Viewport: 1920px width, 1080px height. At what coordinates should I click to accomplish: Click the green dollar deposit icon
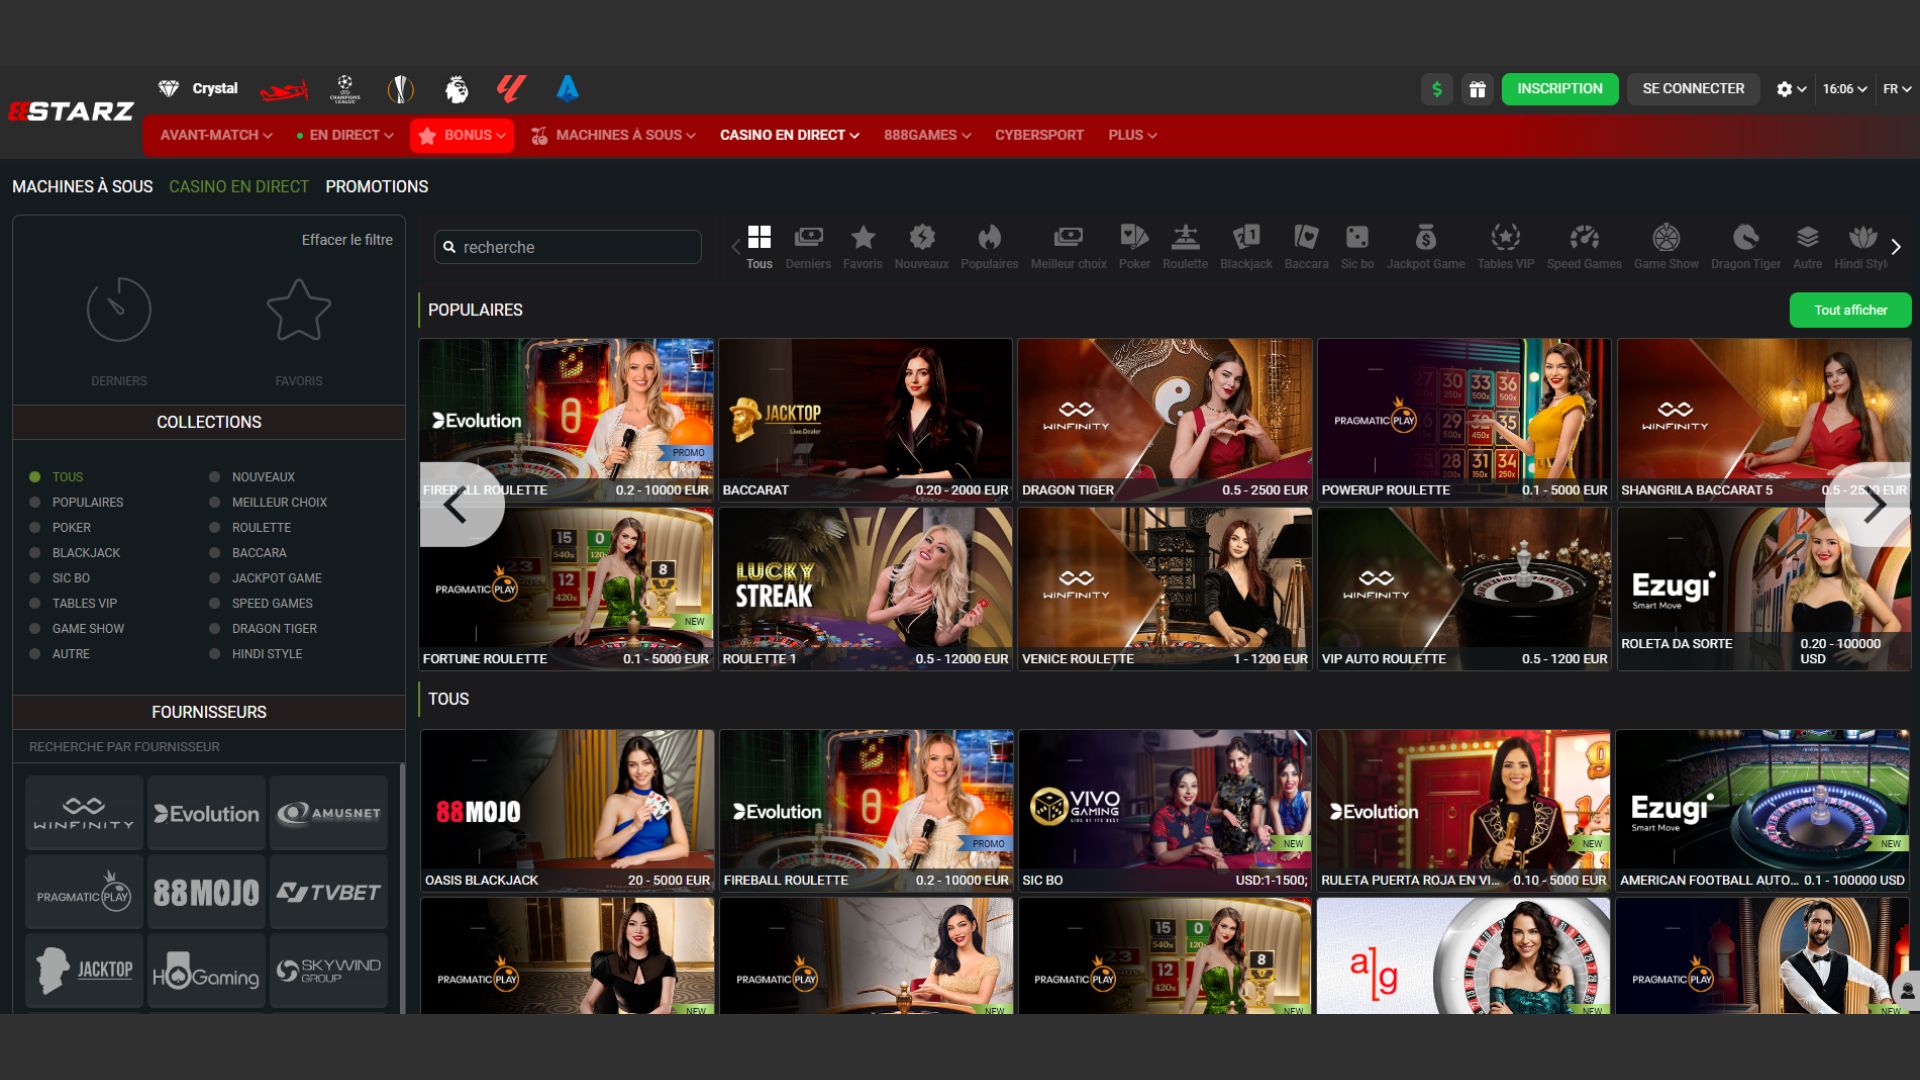(x=1437, y=89)
